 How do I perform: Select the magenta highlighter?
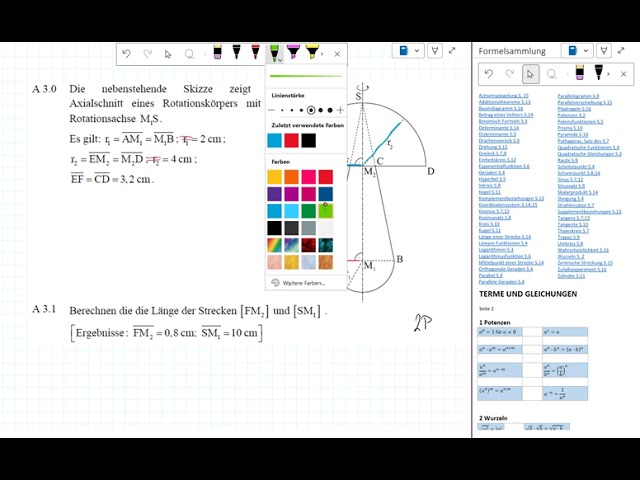click(x=293, y=52)
